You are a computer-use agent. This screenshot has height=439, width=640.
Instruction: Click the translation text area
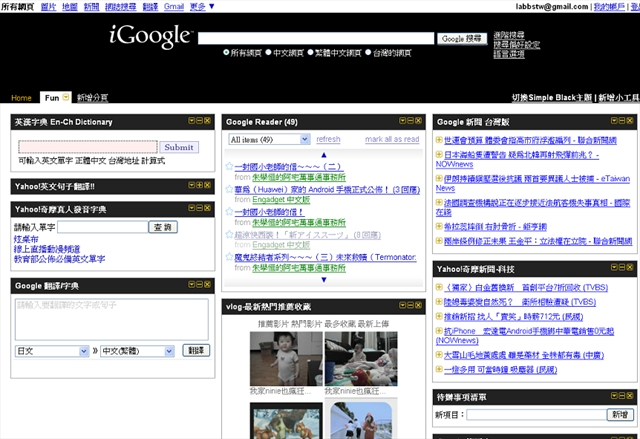(111, 319)
